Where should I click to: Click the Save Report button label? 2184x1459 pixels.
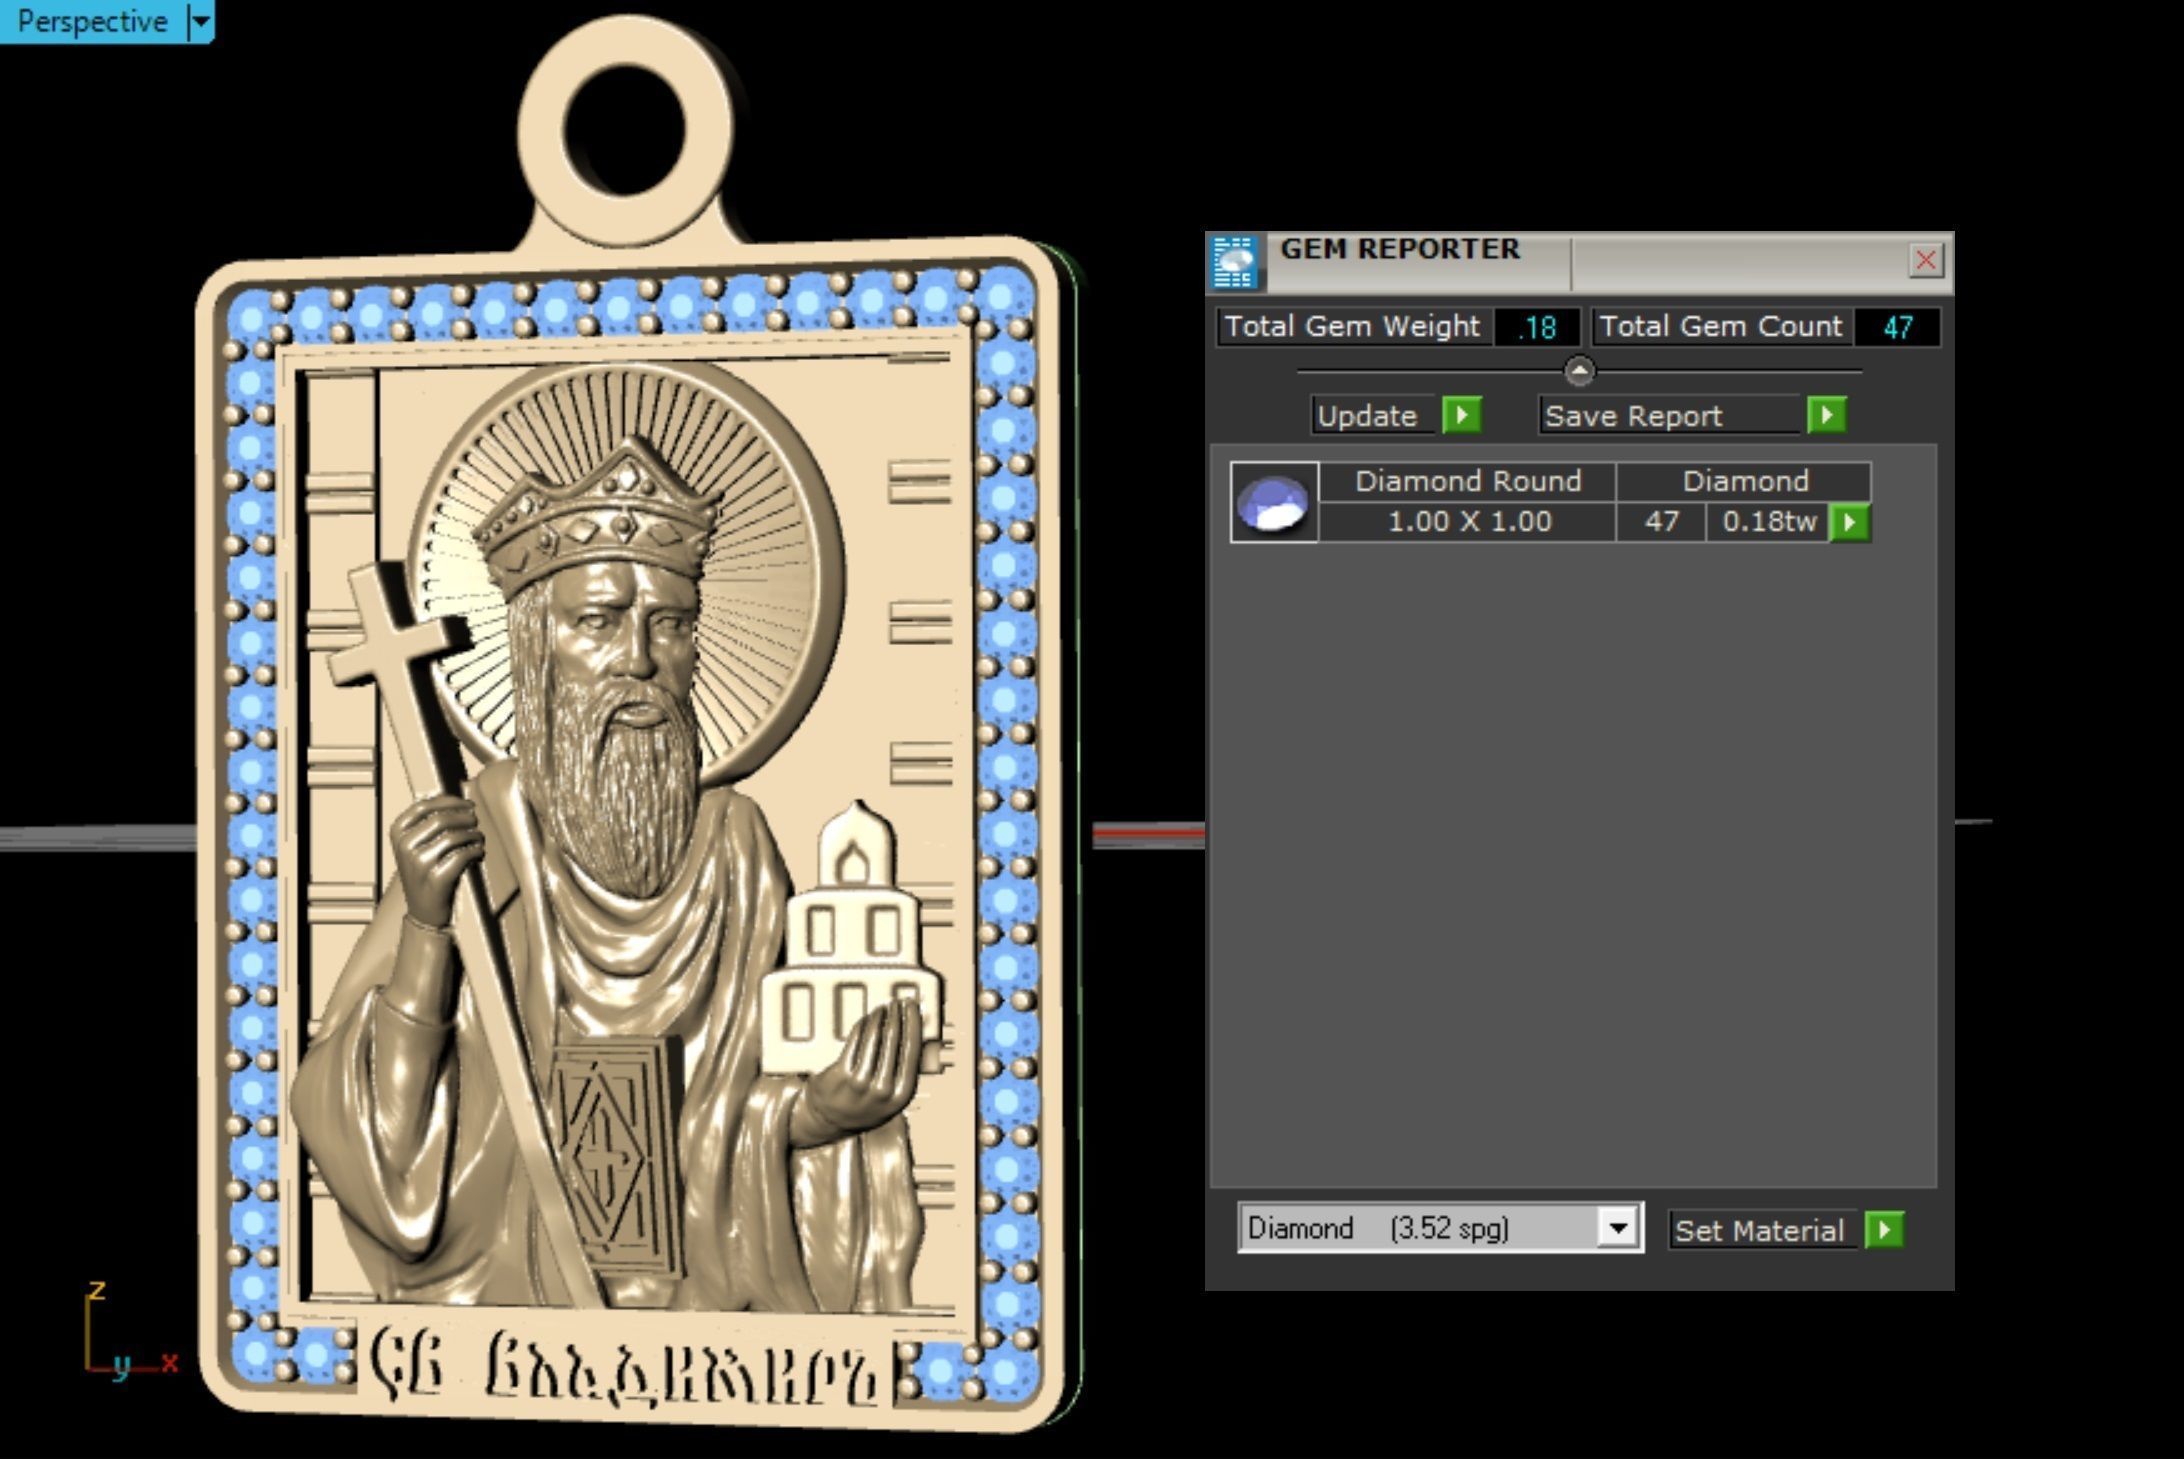tap(1670, 415)
